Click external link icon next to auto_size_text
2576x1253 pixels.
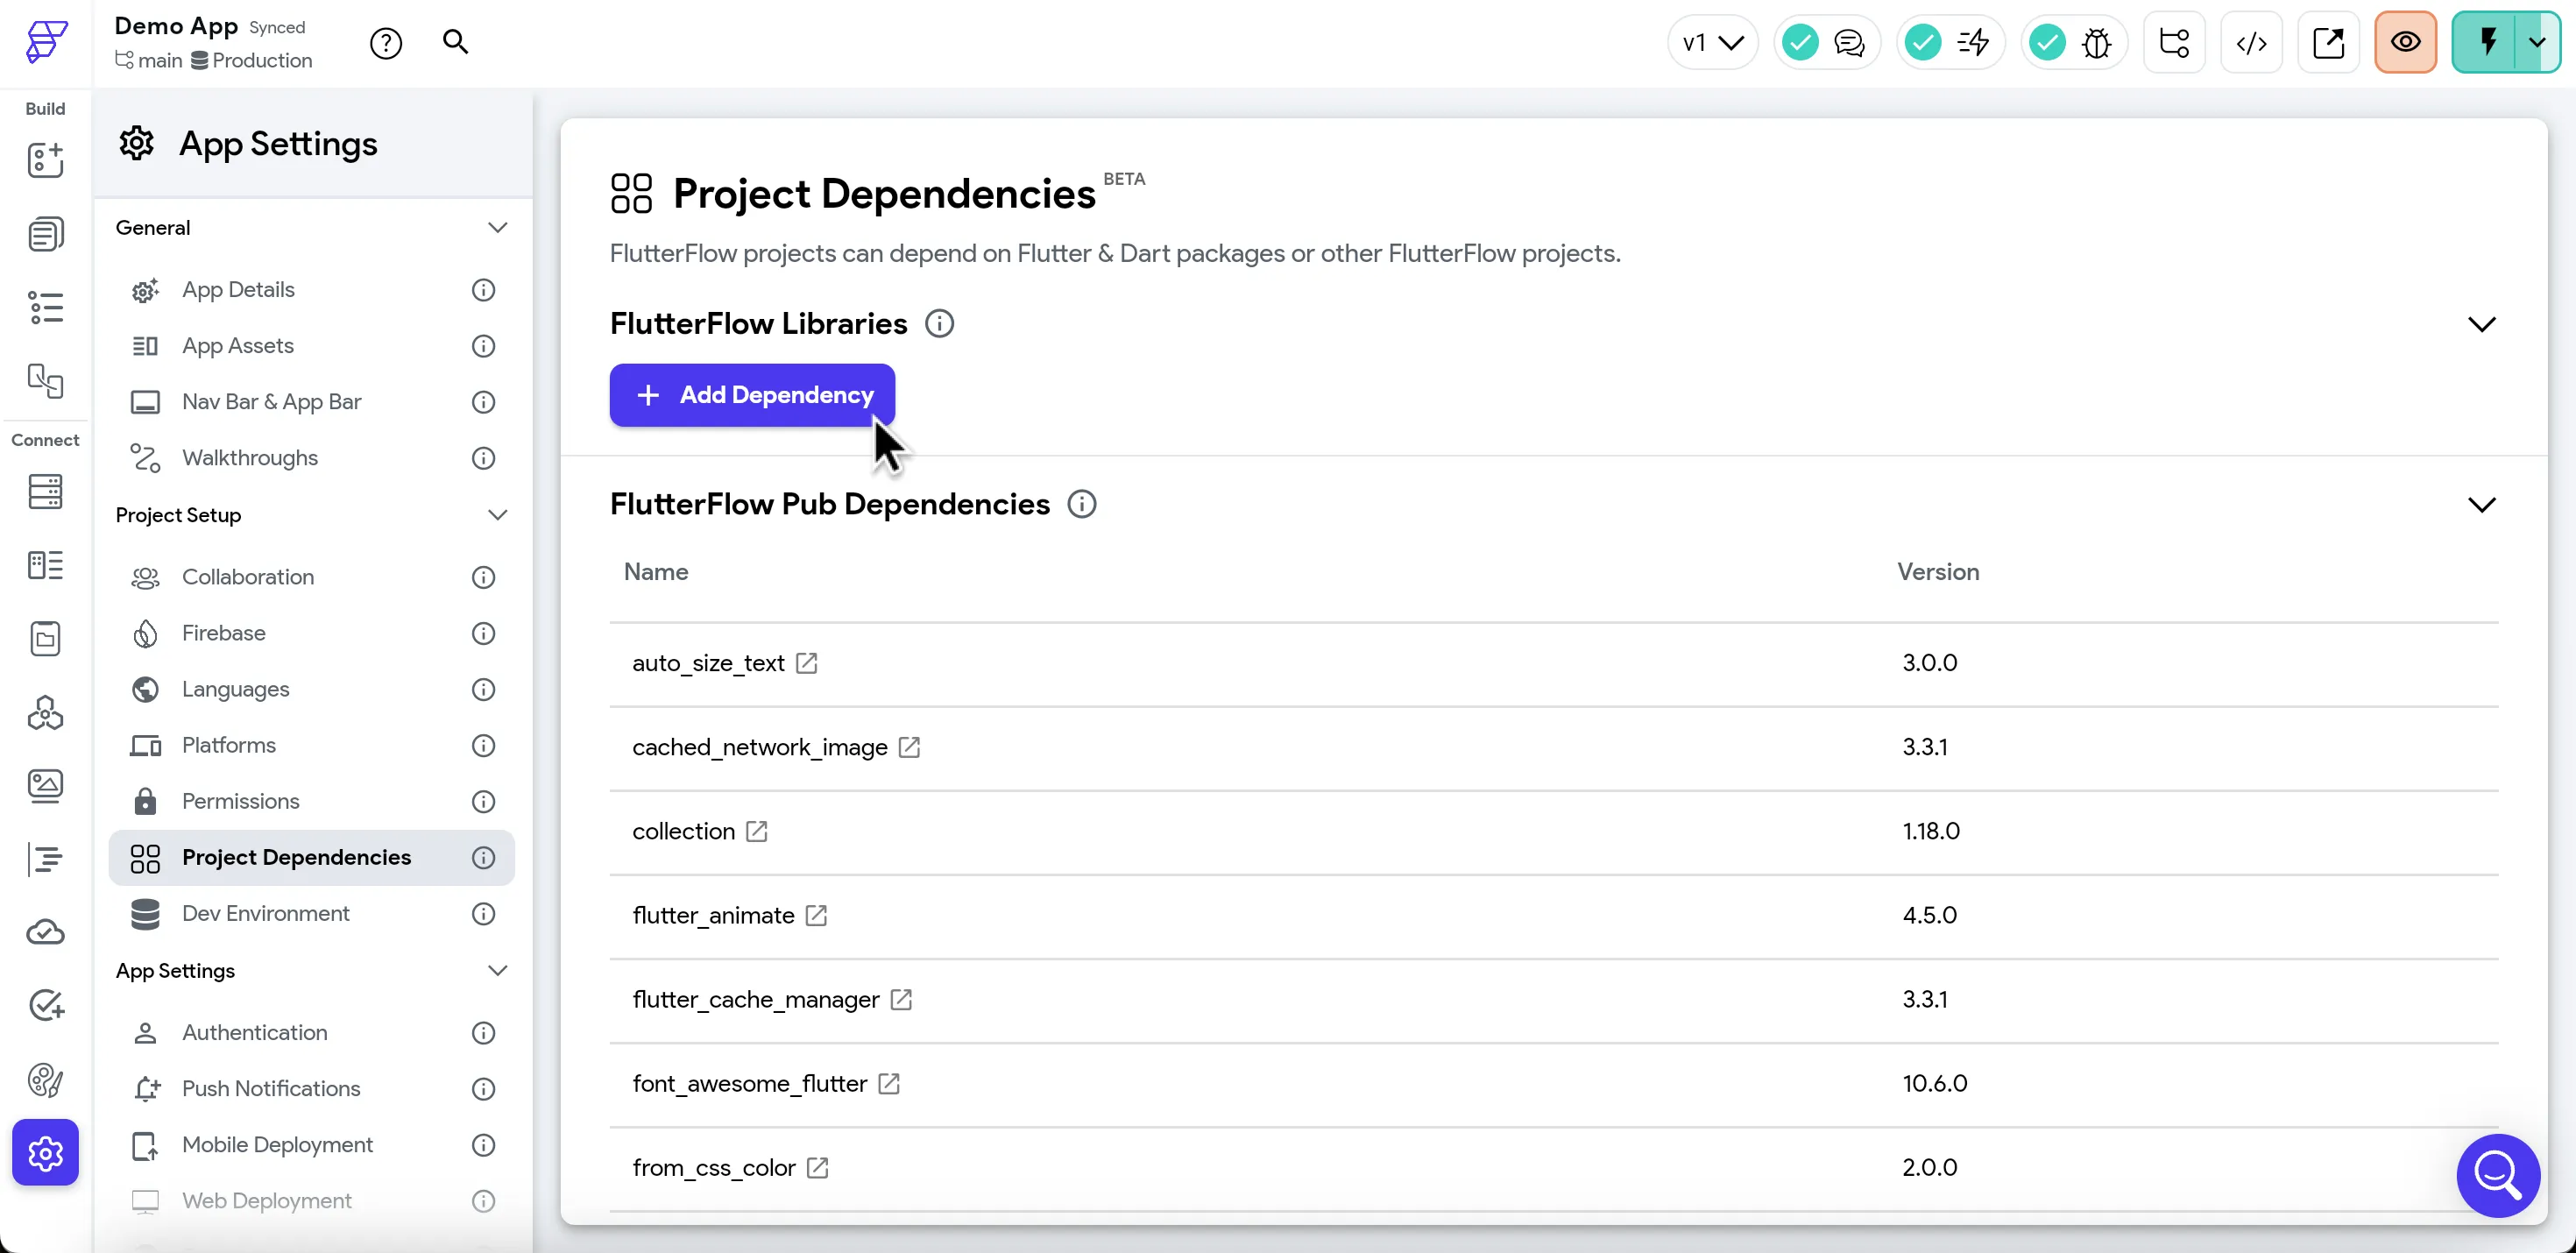[x=807, y=663]
